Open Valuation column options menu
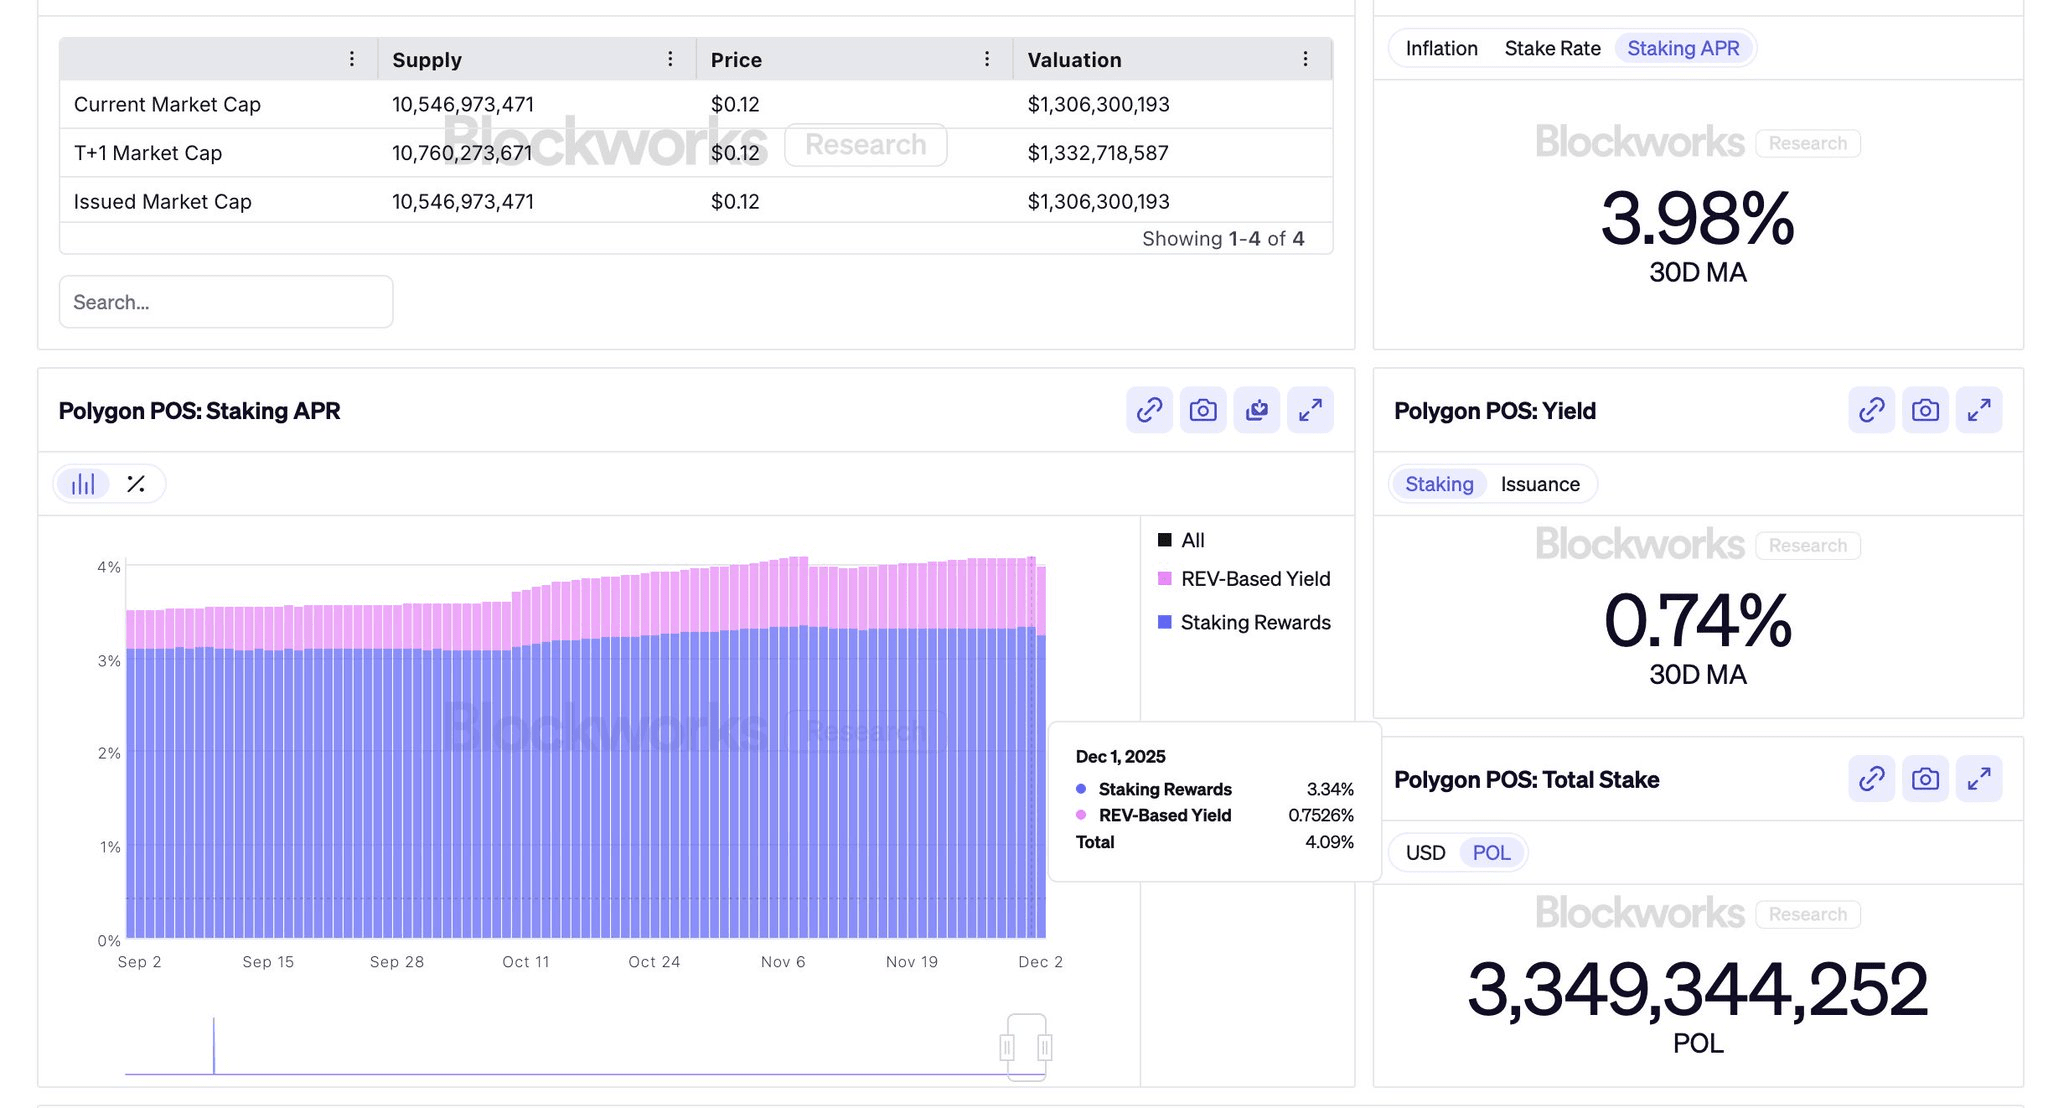The height and width of the screenshot is (1108, 2048). click(x=1305, y=59)
